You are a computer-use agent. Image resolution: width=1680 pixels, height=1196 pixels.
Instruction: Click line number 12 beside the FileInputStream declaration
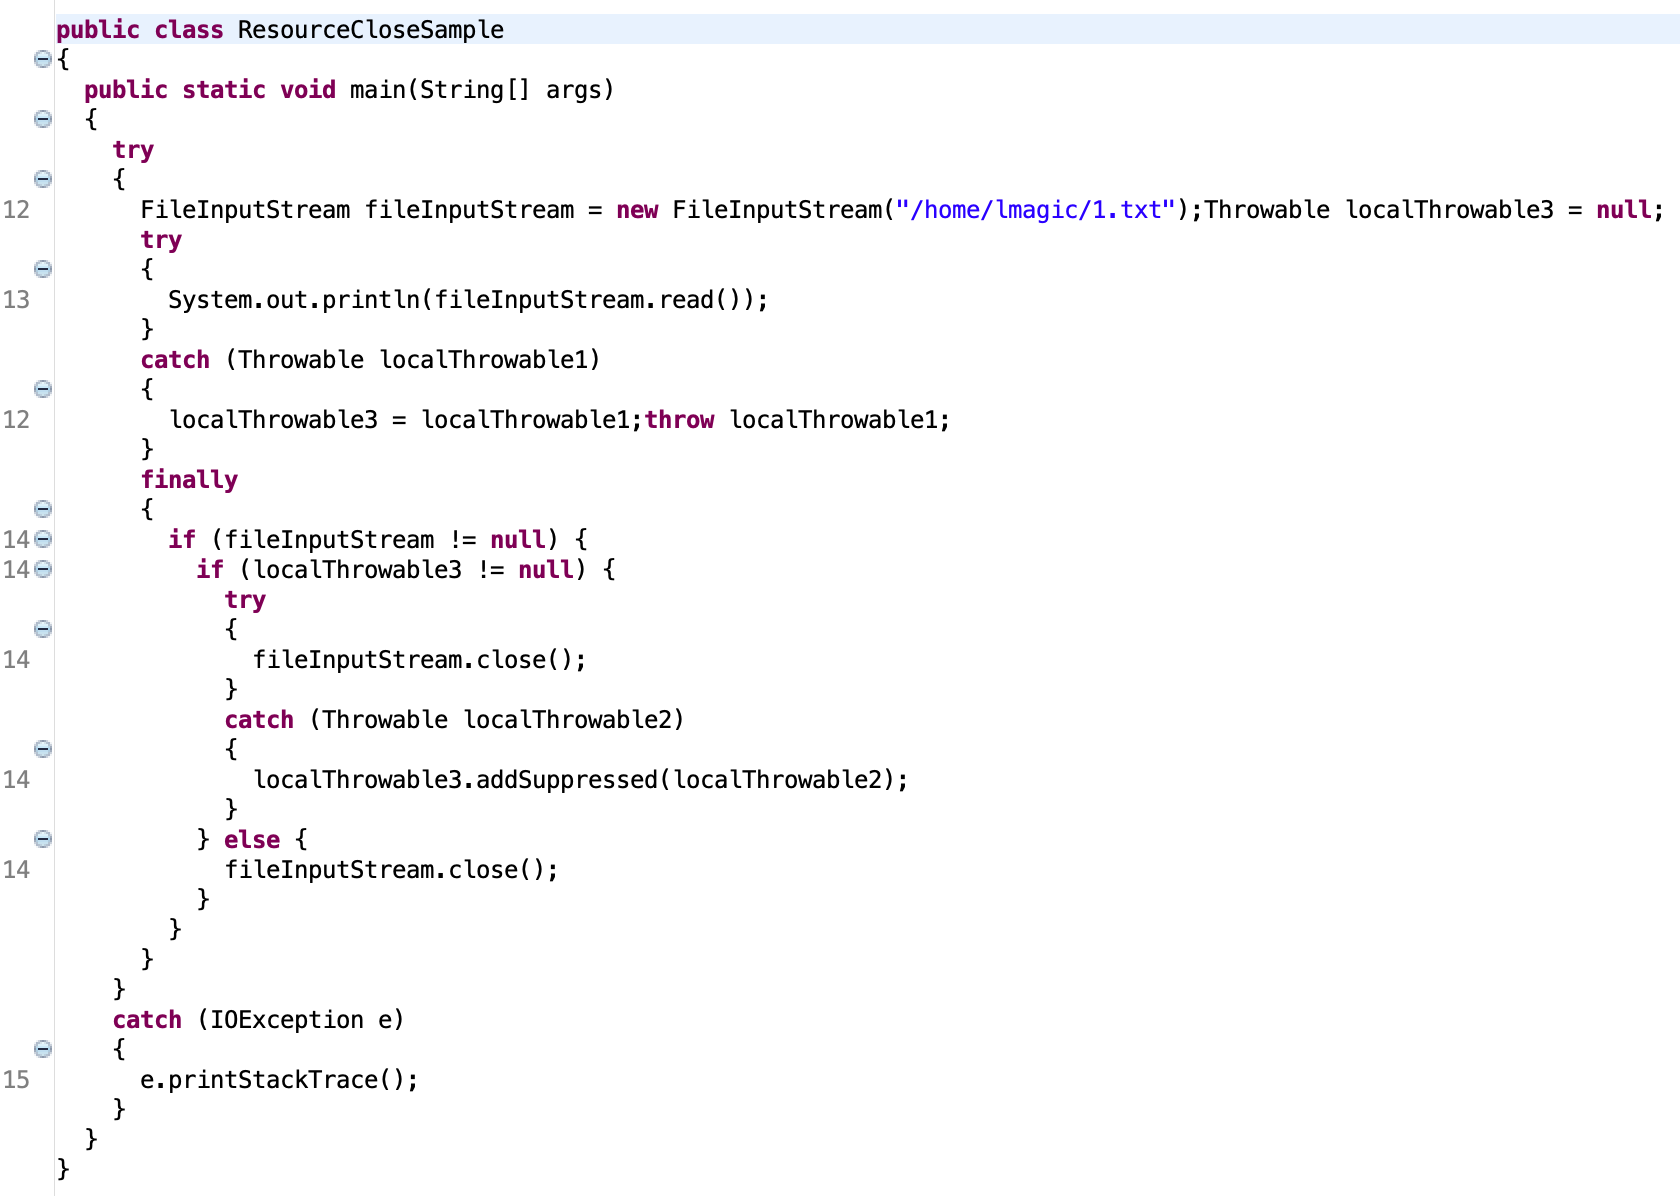point(17,210)
